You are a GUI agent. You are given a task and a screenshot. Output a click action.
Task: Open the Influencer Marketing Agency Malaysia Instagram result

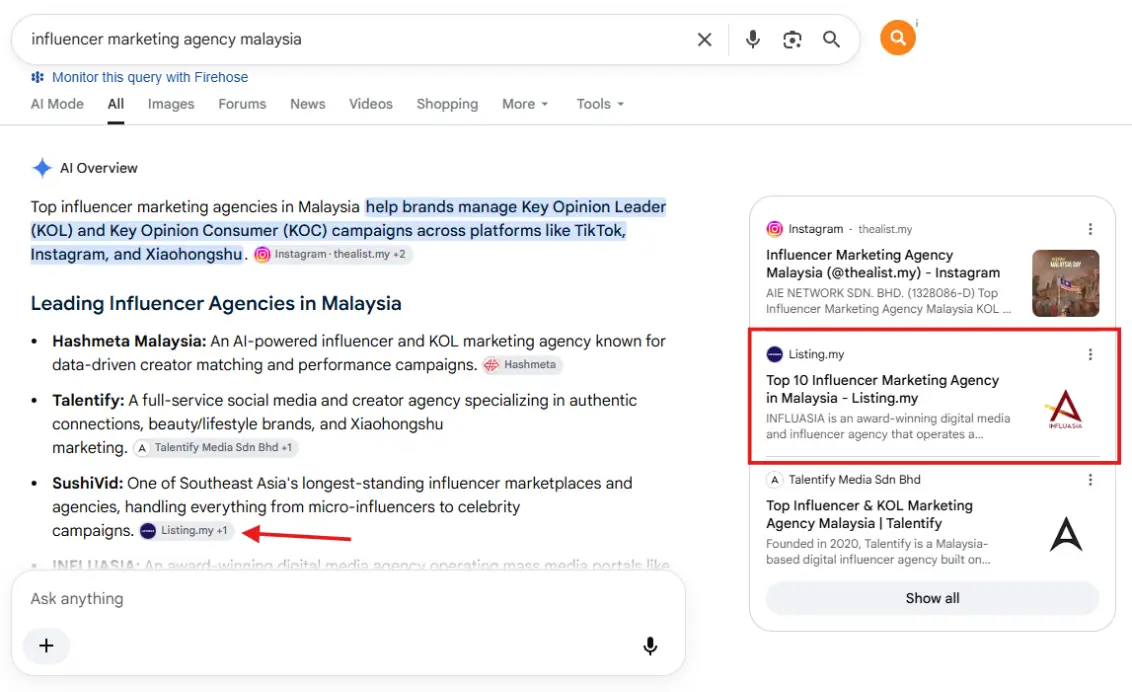click(883, 264)
